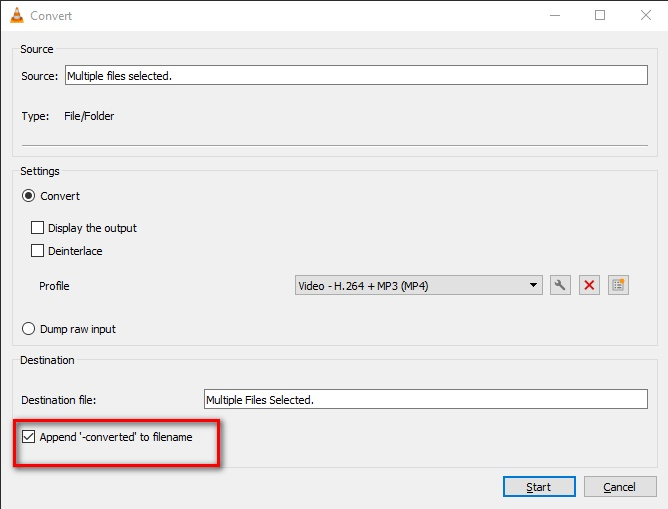Minimize the Convert window
Image resolution: width=668 pixels, height=509 pixels.
point(555,15)
